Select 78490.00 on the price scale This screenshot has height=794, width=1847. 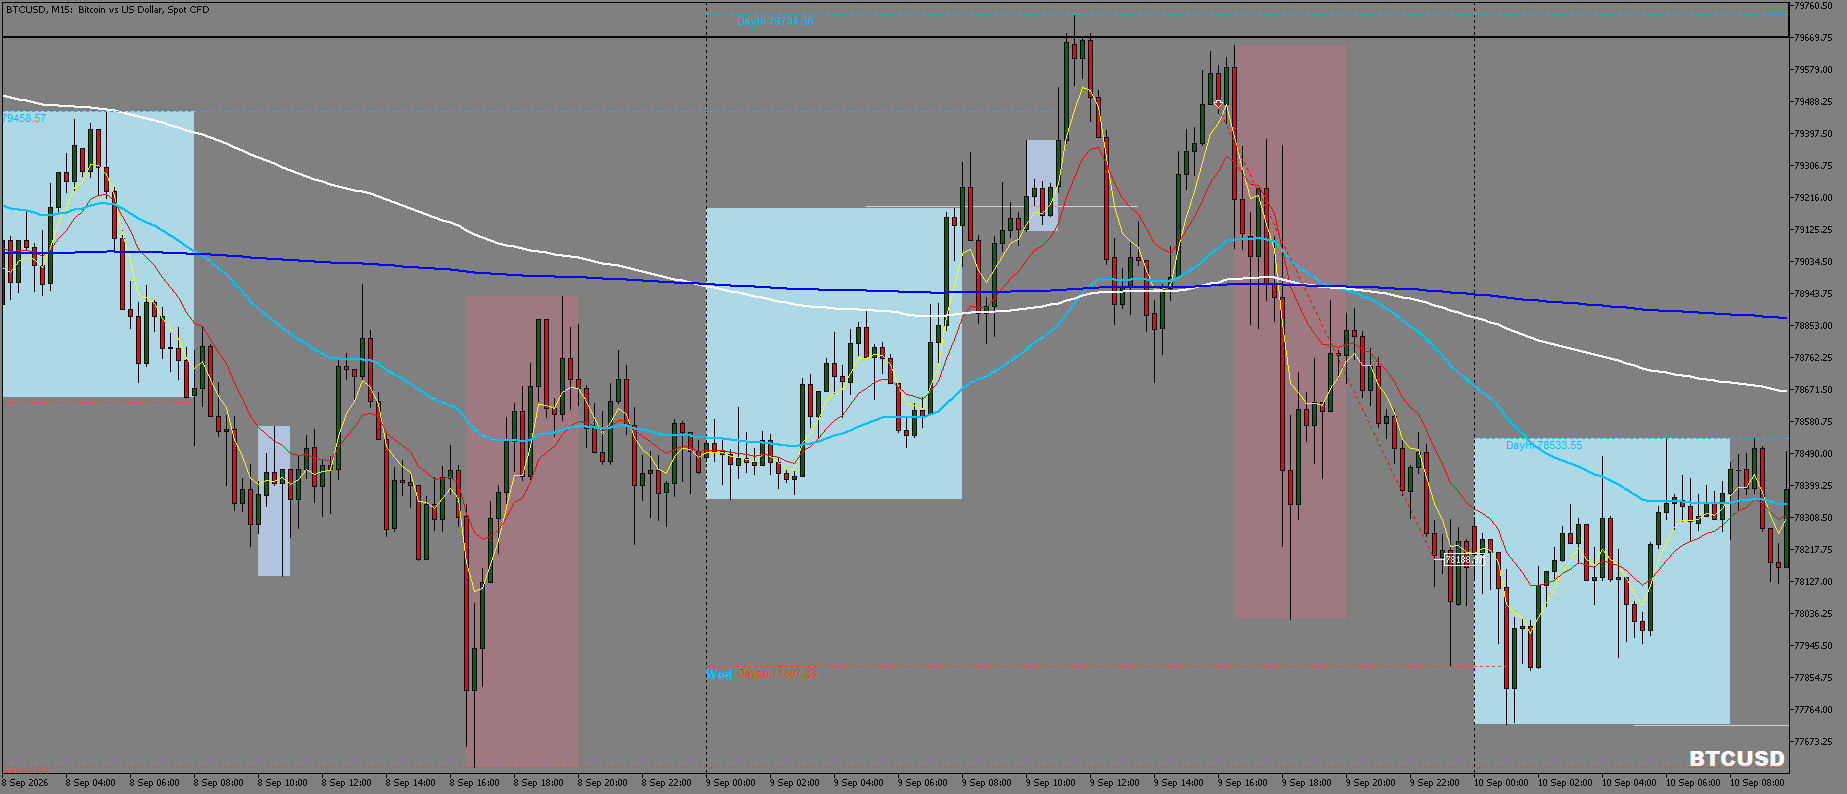tap(1814, 454)
